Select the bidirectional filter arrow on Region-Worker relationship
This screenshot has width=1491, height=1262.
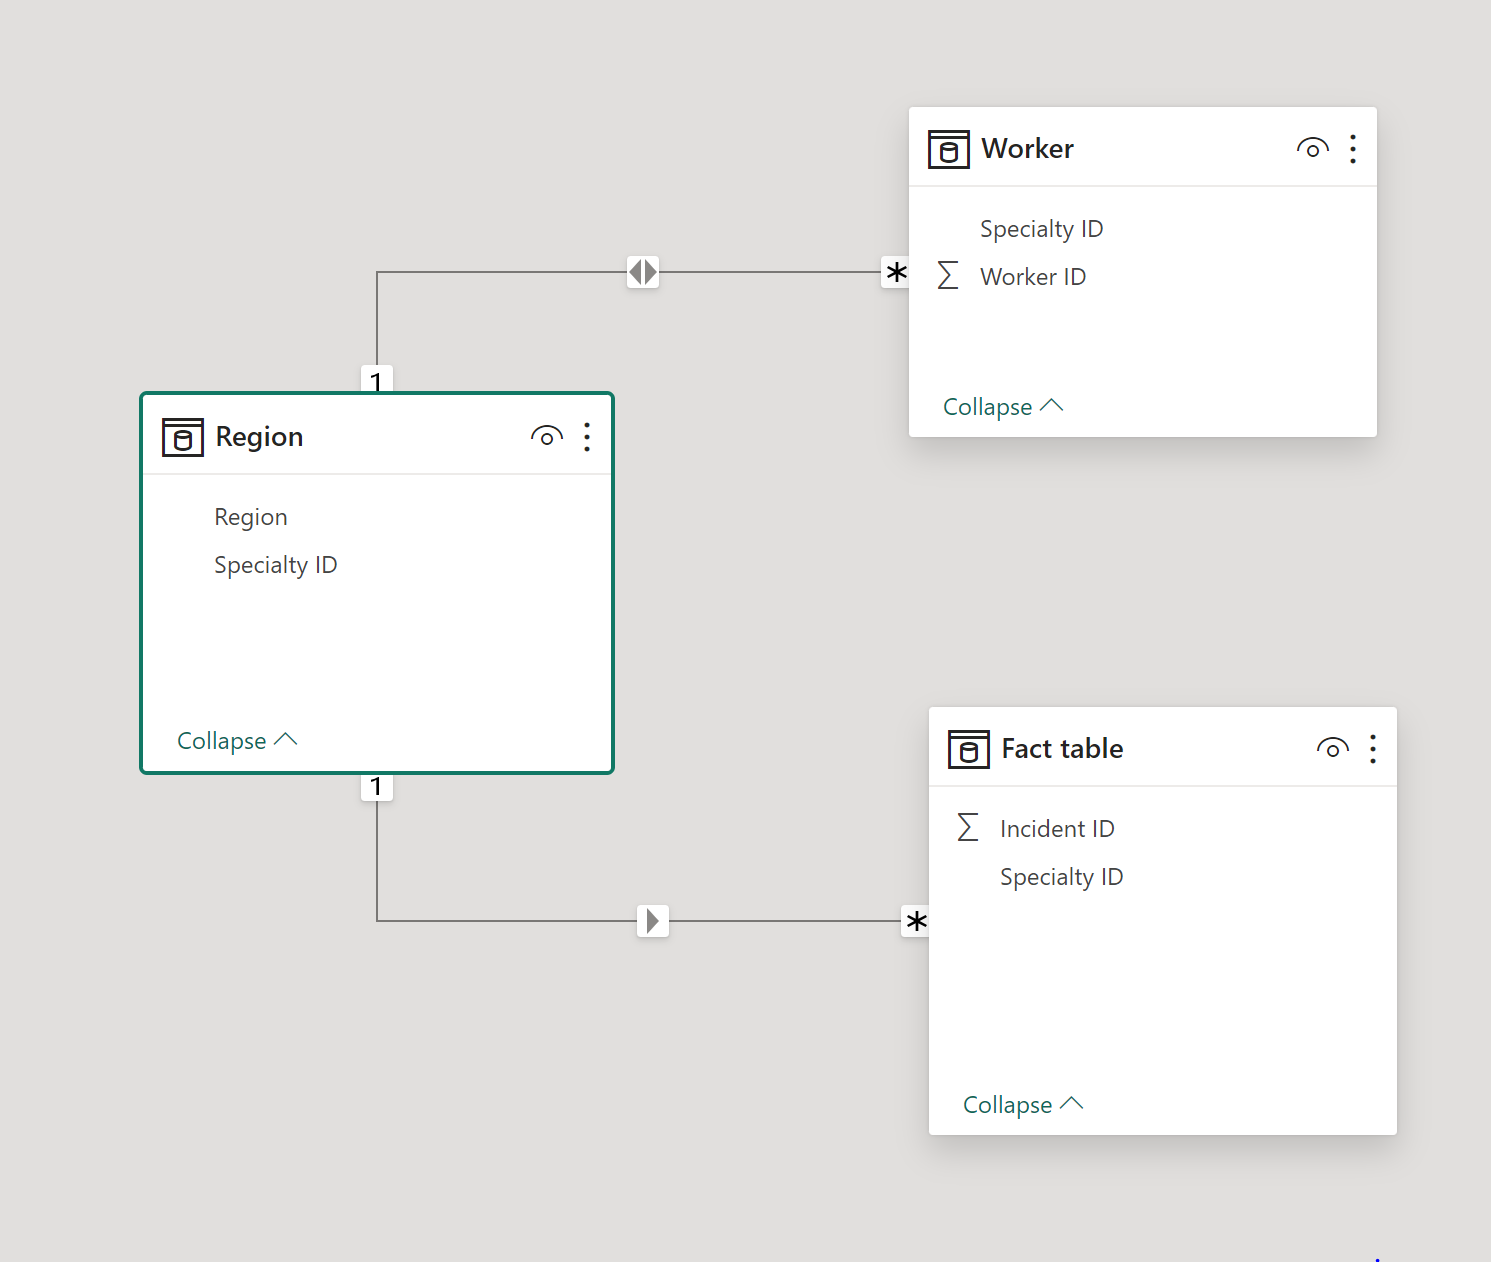[643, 271]
